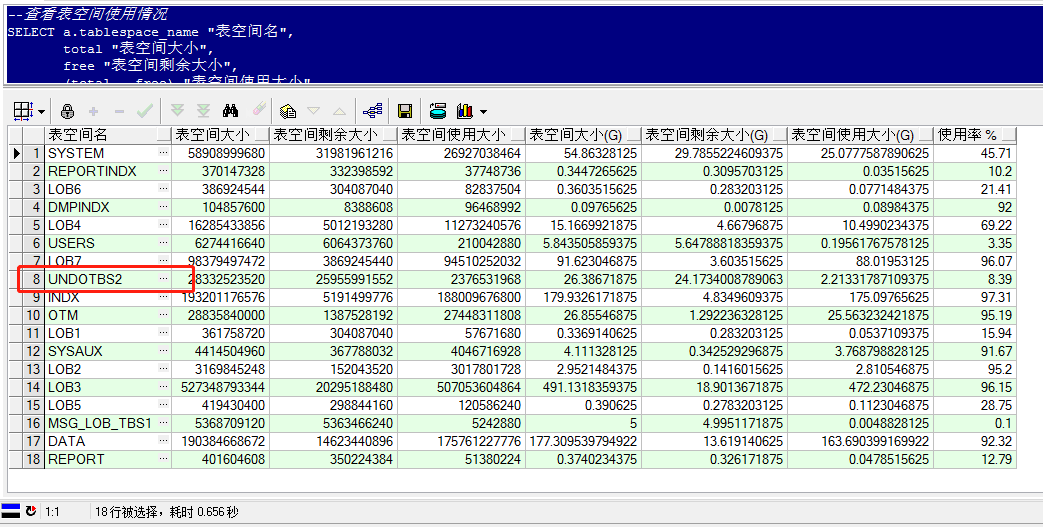Select row number 14 in the grid
1043x527 pixels.
34,387
